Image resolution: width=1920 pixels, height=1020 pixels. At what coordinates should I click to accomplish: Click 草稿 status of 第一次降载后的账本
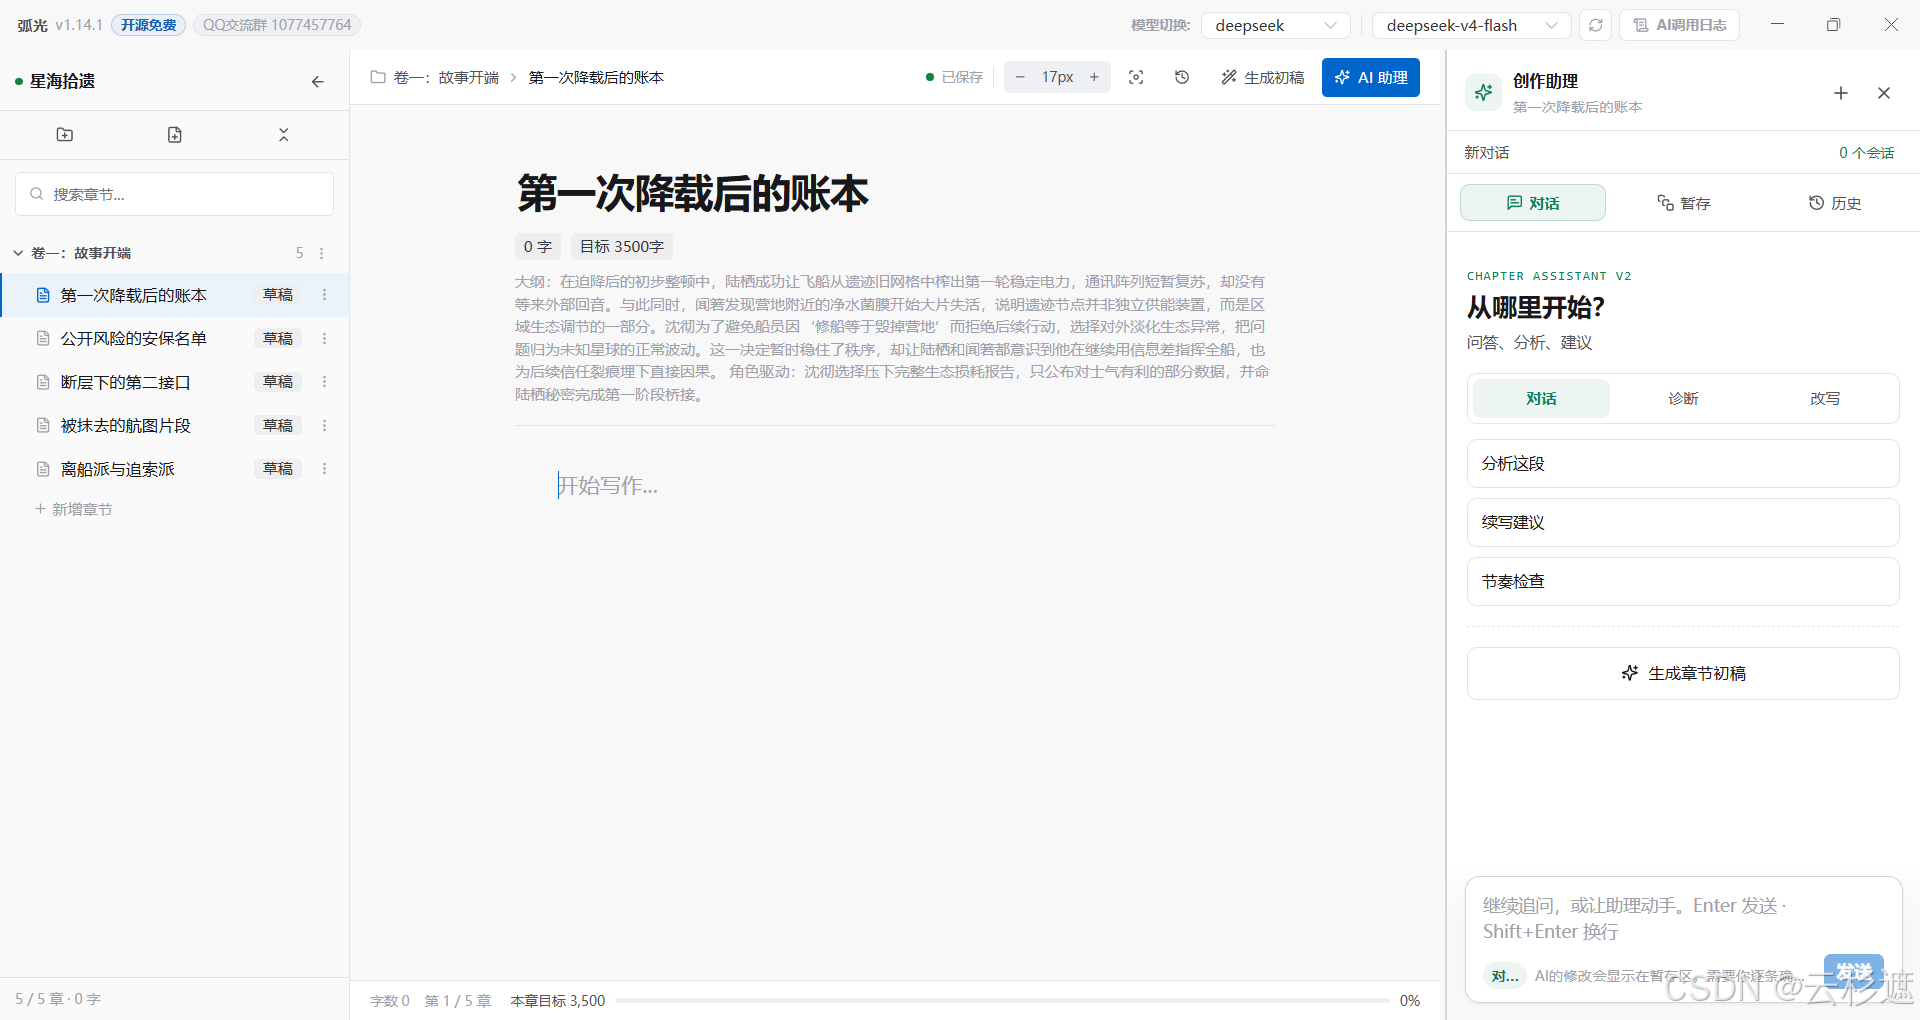point(278,295)
